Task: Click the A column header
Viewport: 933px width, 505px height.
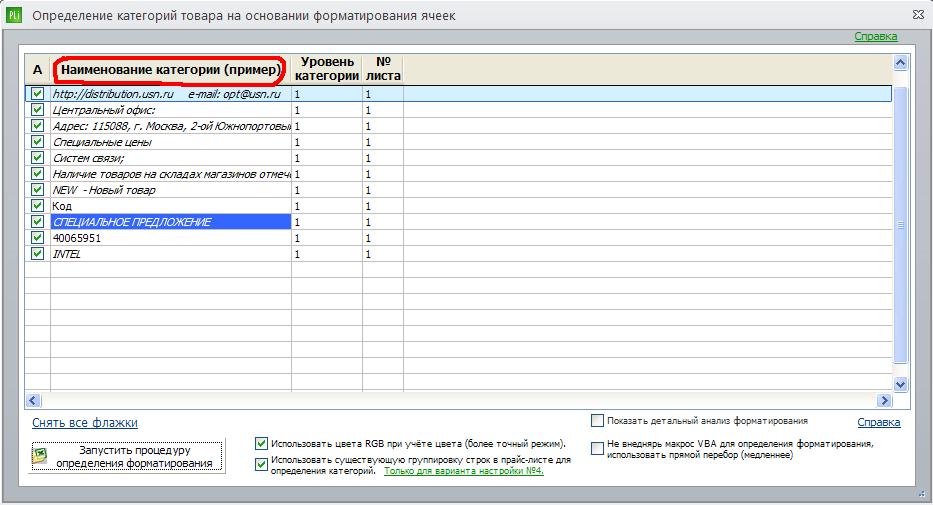Action: click(x=37, y=70)
